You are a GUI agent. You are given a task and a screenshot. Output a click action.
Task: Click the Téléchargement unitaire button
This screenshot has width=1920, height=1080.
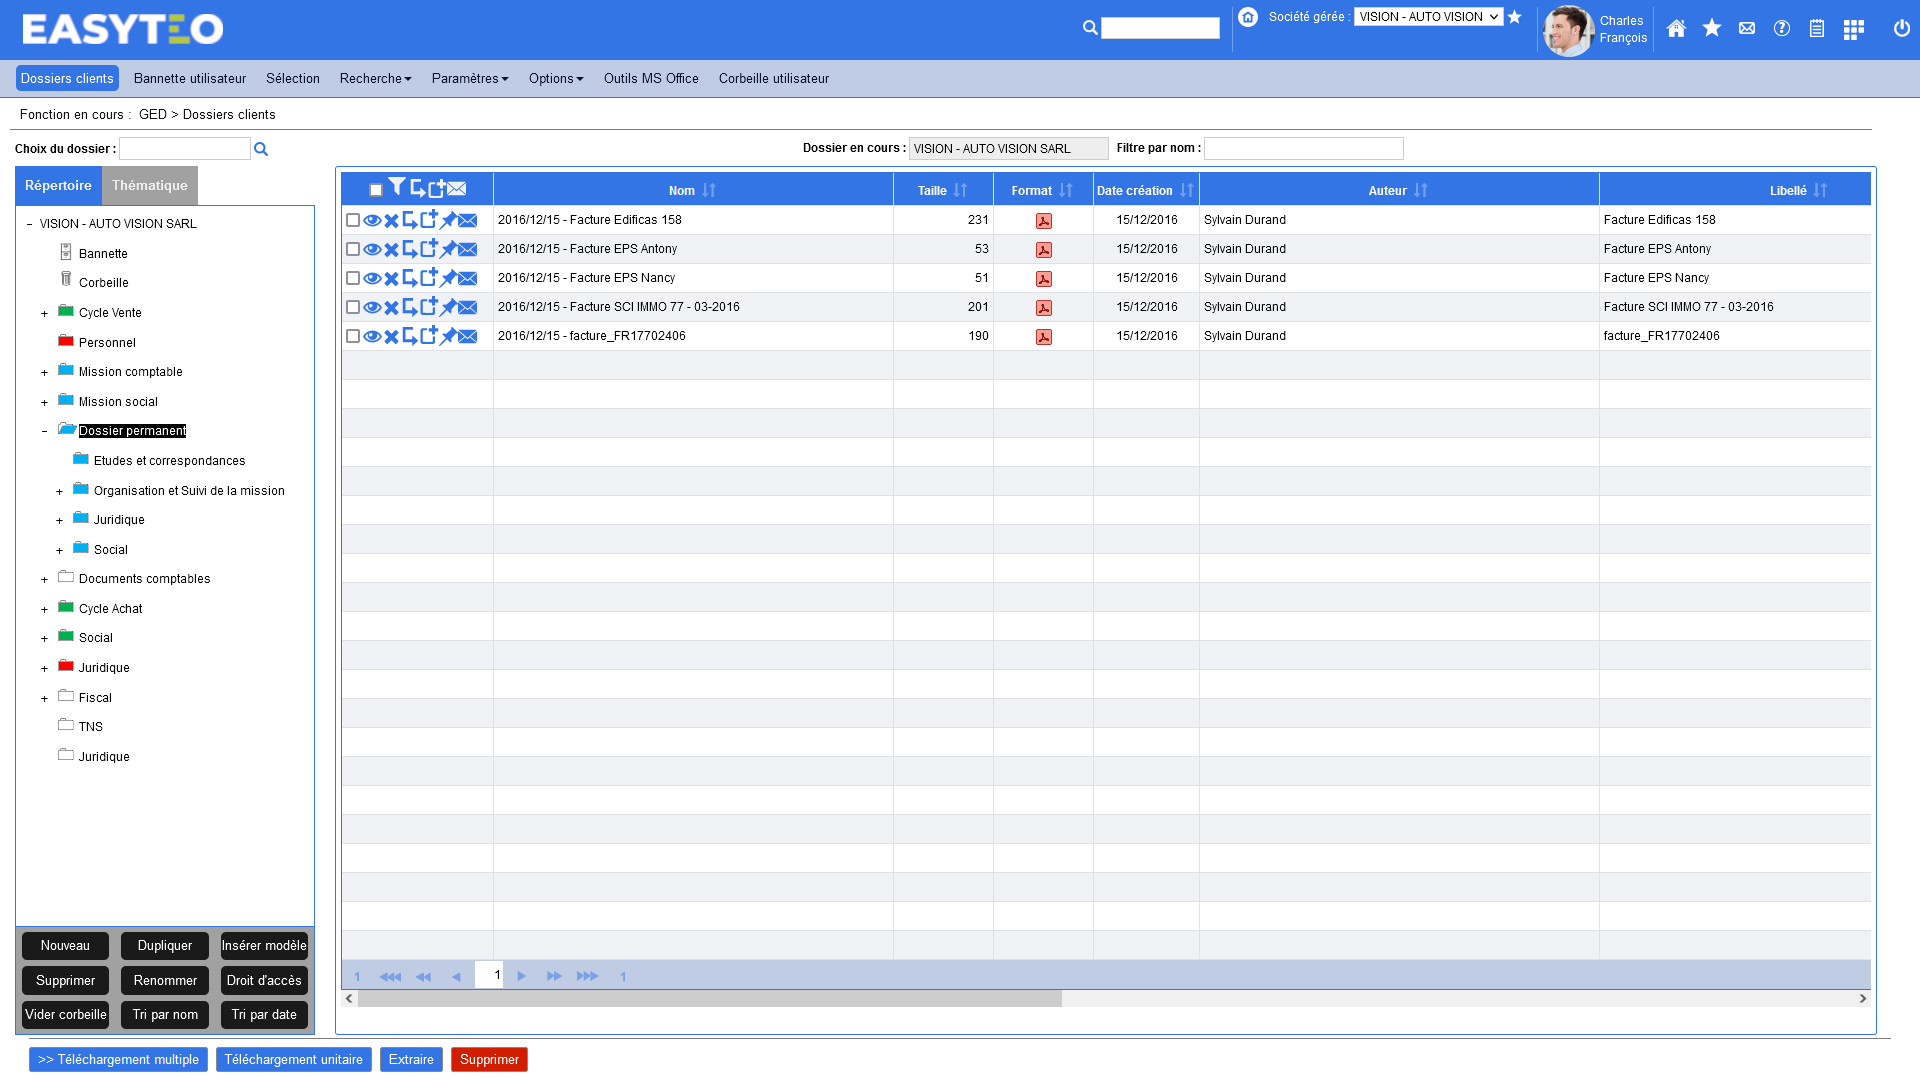(293, 1060)
